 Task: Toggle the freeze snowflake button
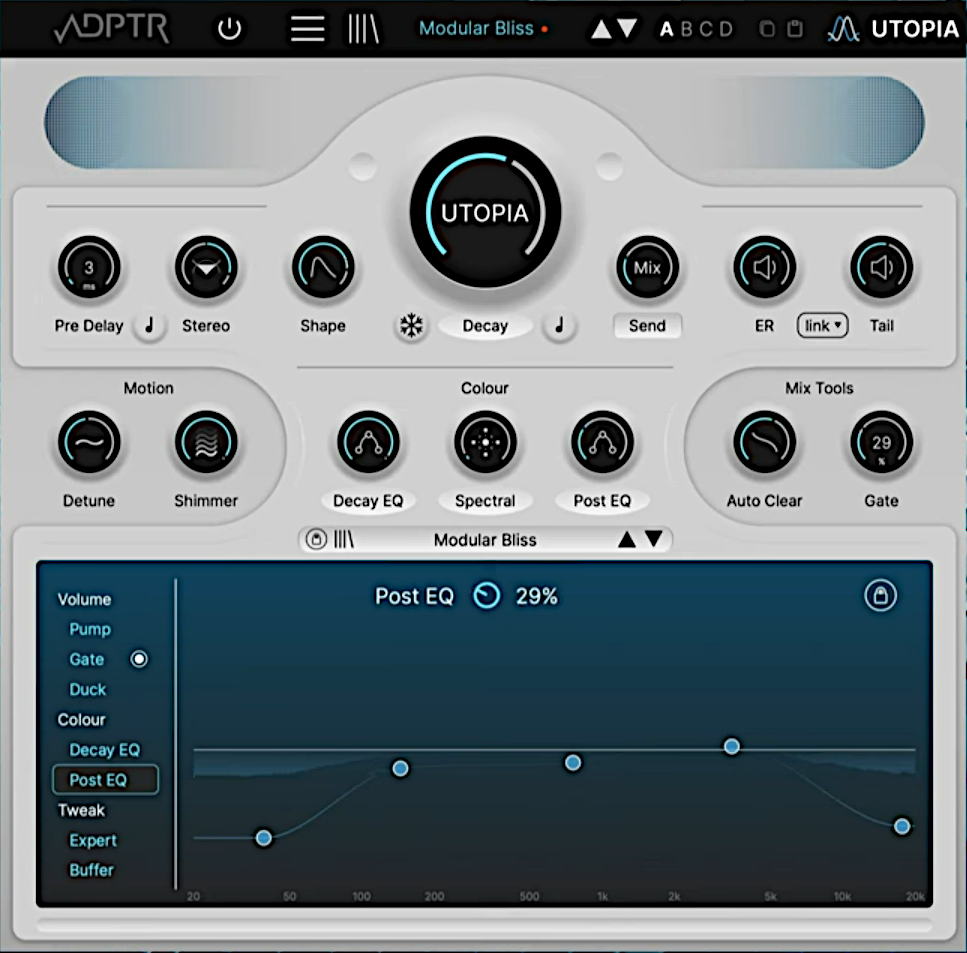[x=411, y=325]
